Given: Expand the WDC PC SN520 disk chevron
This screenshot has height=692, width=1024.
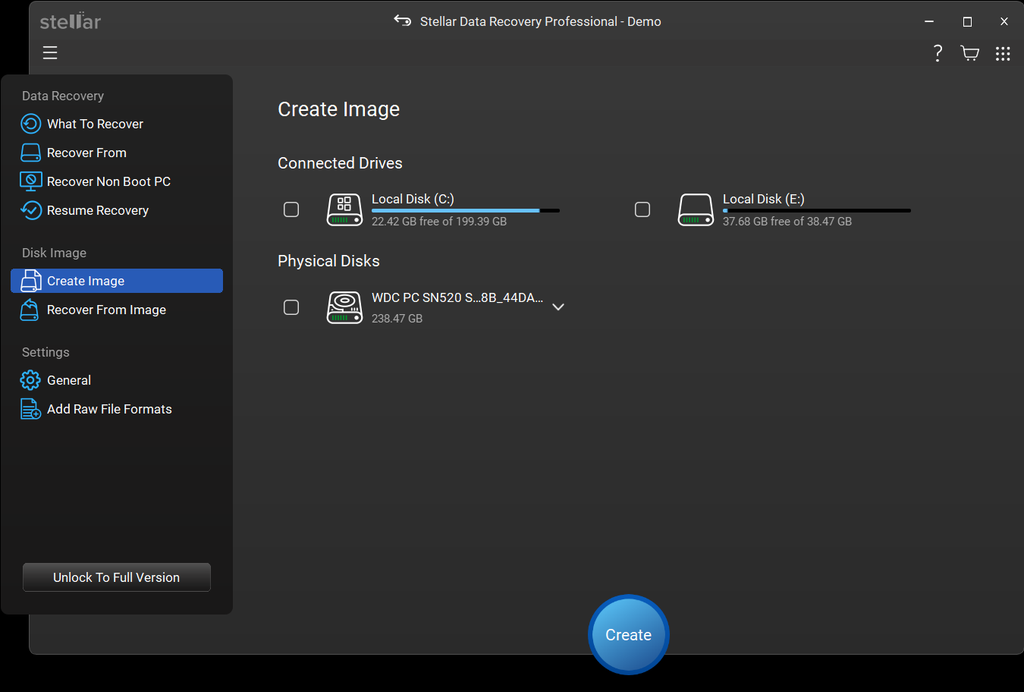Looking at the screenshot, I should tap(558, 307).
